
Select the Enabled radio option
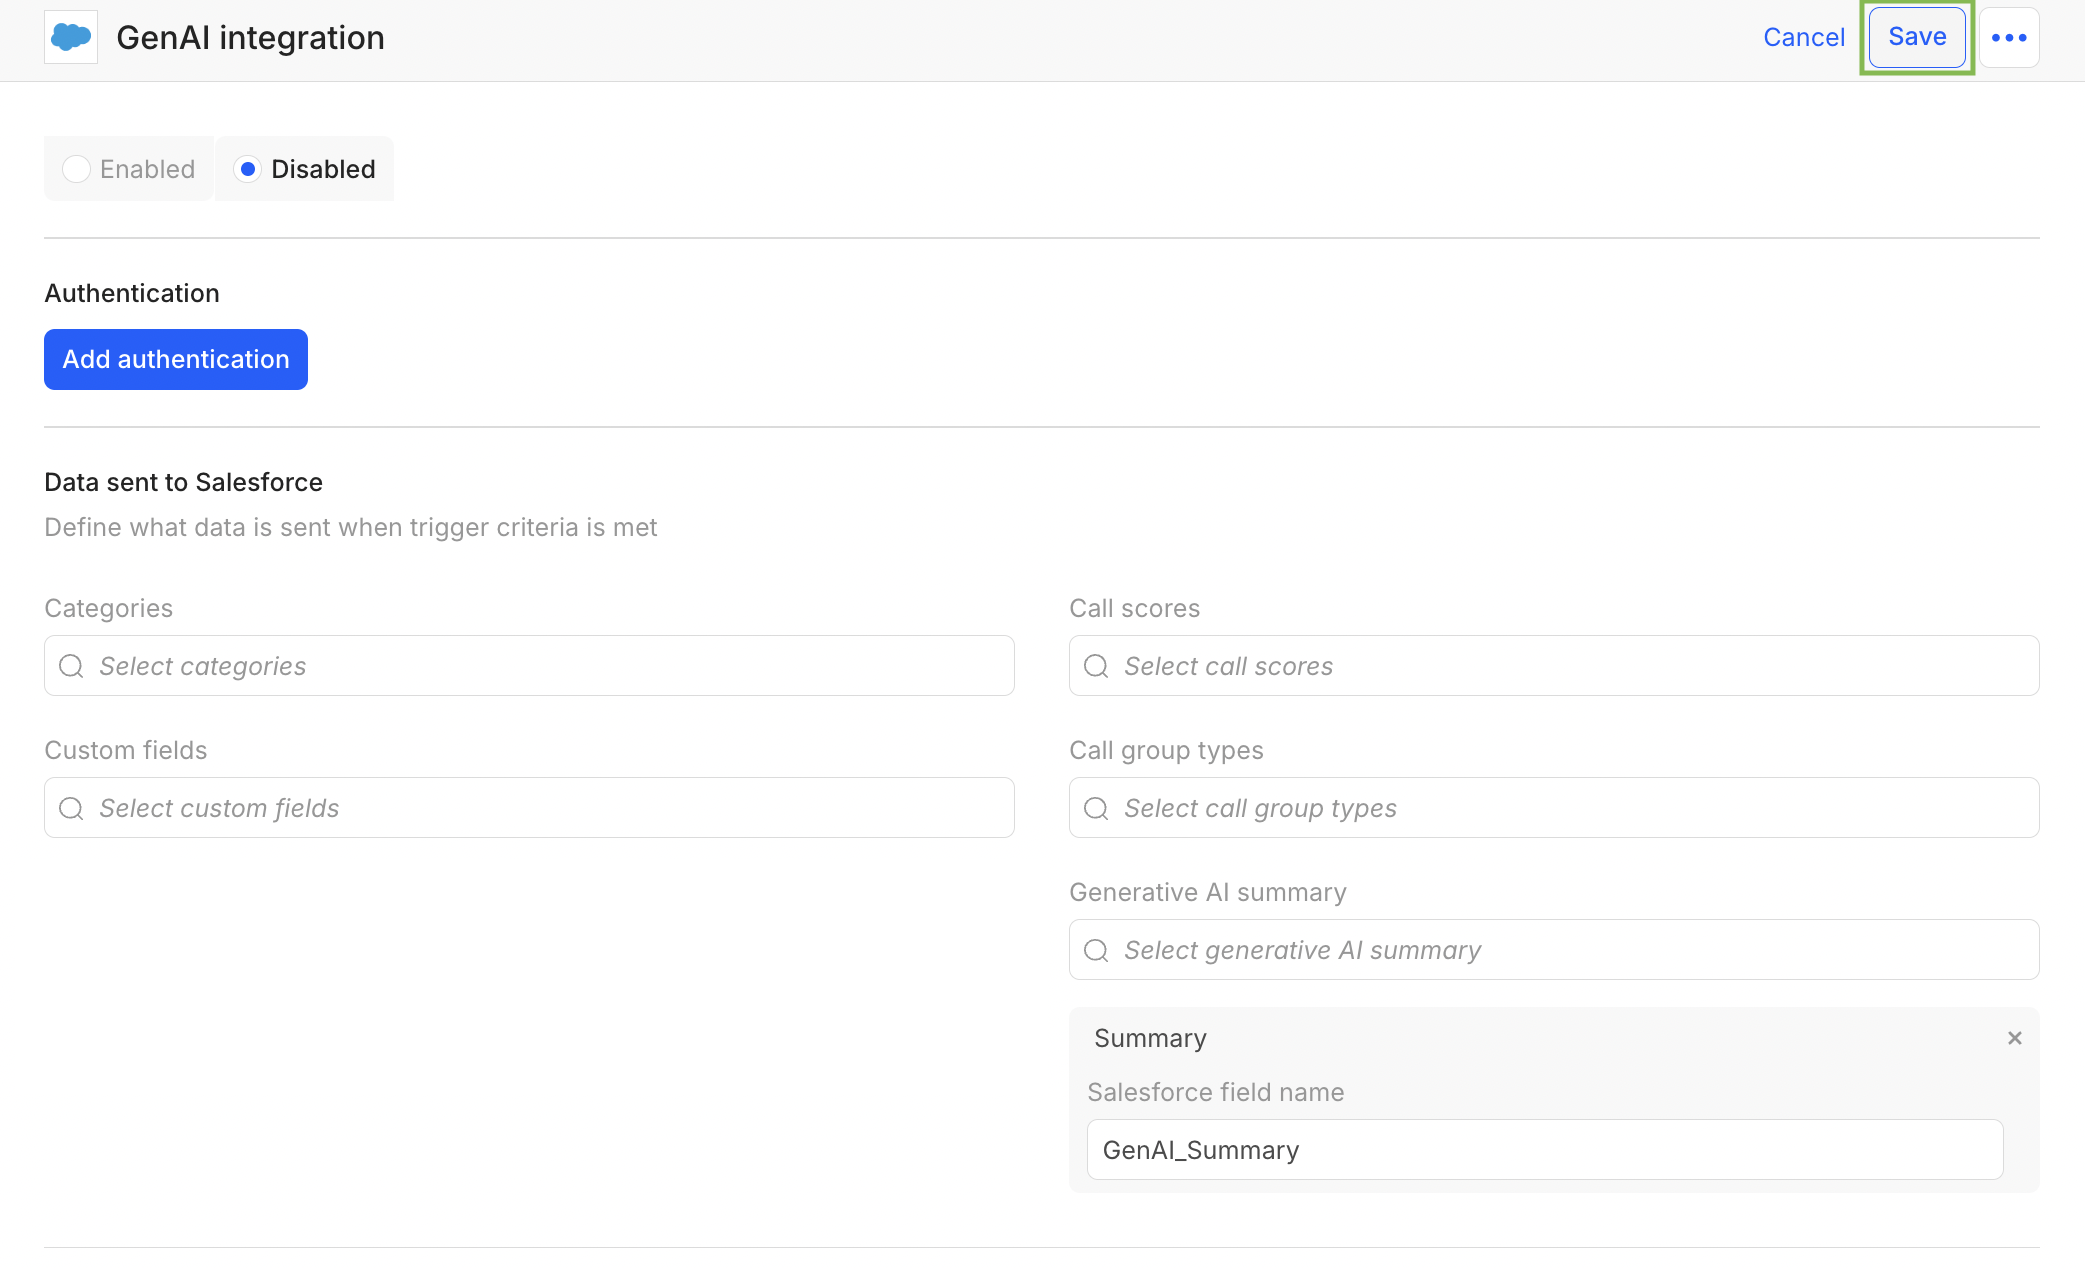click(x=129, y=169)
